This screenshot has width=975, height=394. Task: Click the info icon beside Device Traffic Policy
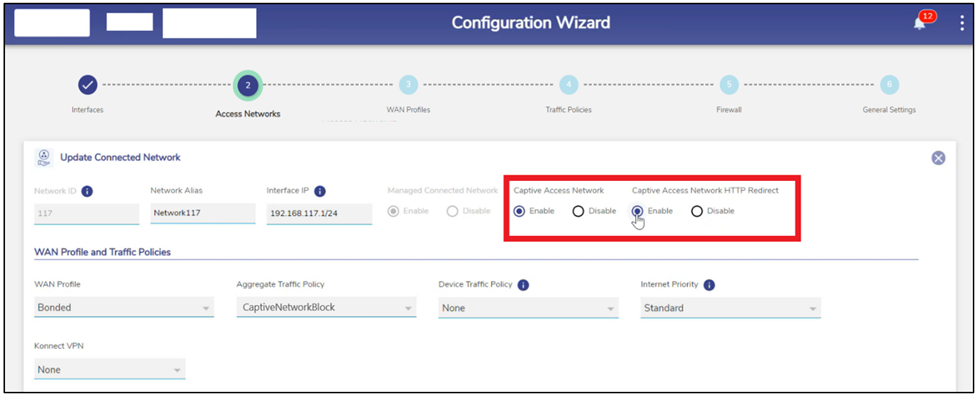[523, 285]
